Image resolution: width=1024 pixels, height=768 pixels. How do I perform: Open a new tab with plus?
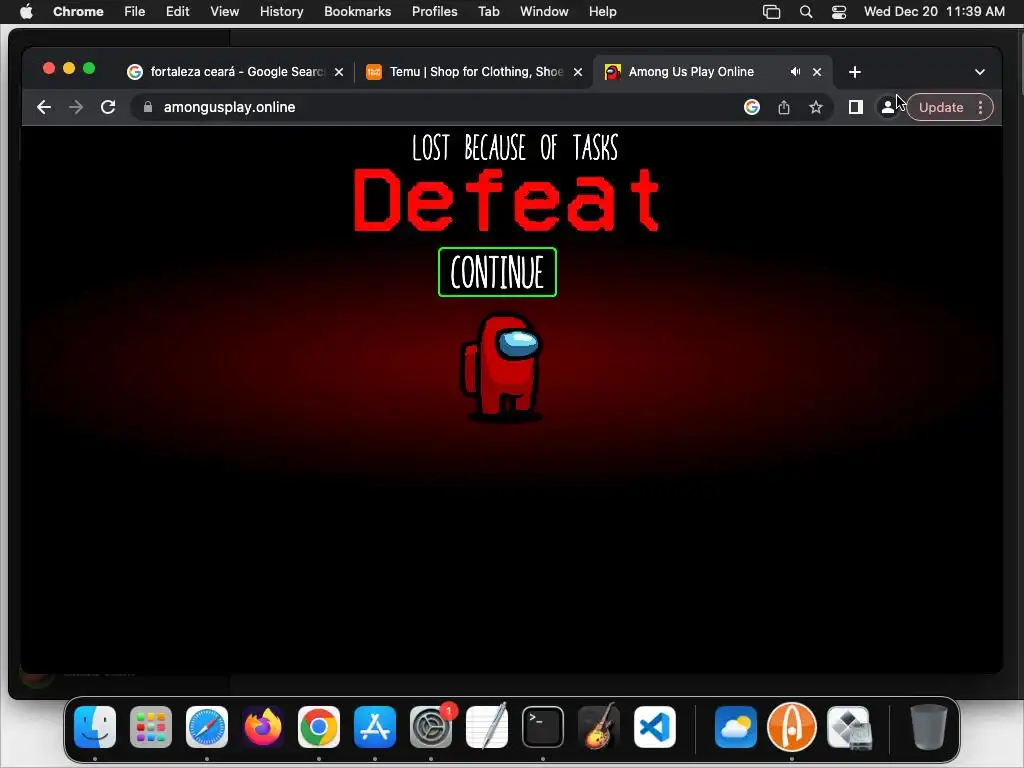855,72
